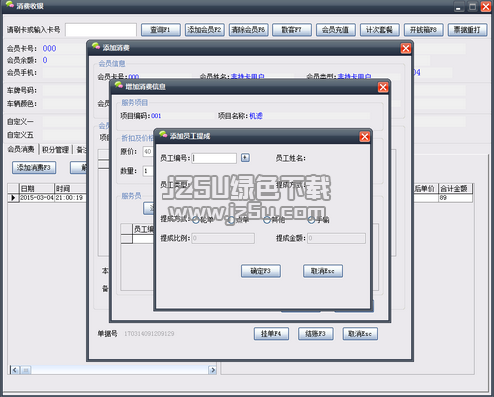Close the 添加员工提成 dialog
The image size is (494, 397).
coord(365,136)
